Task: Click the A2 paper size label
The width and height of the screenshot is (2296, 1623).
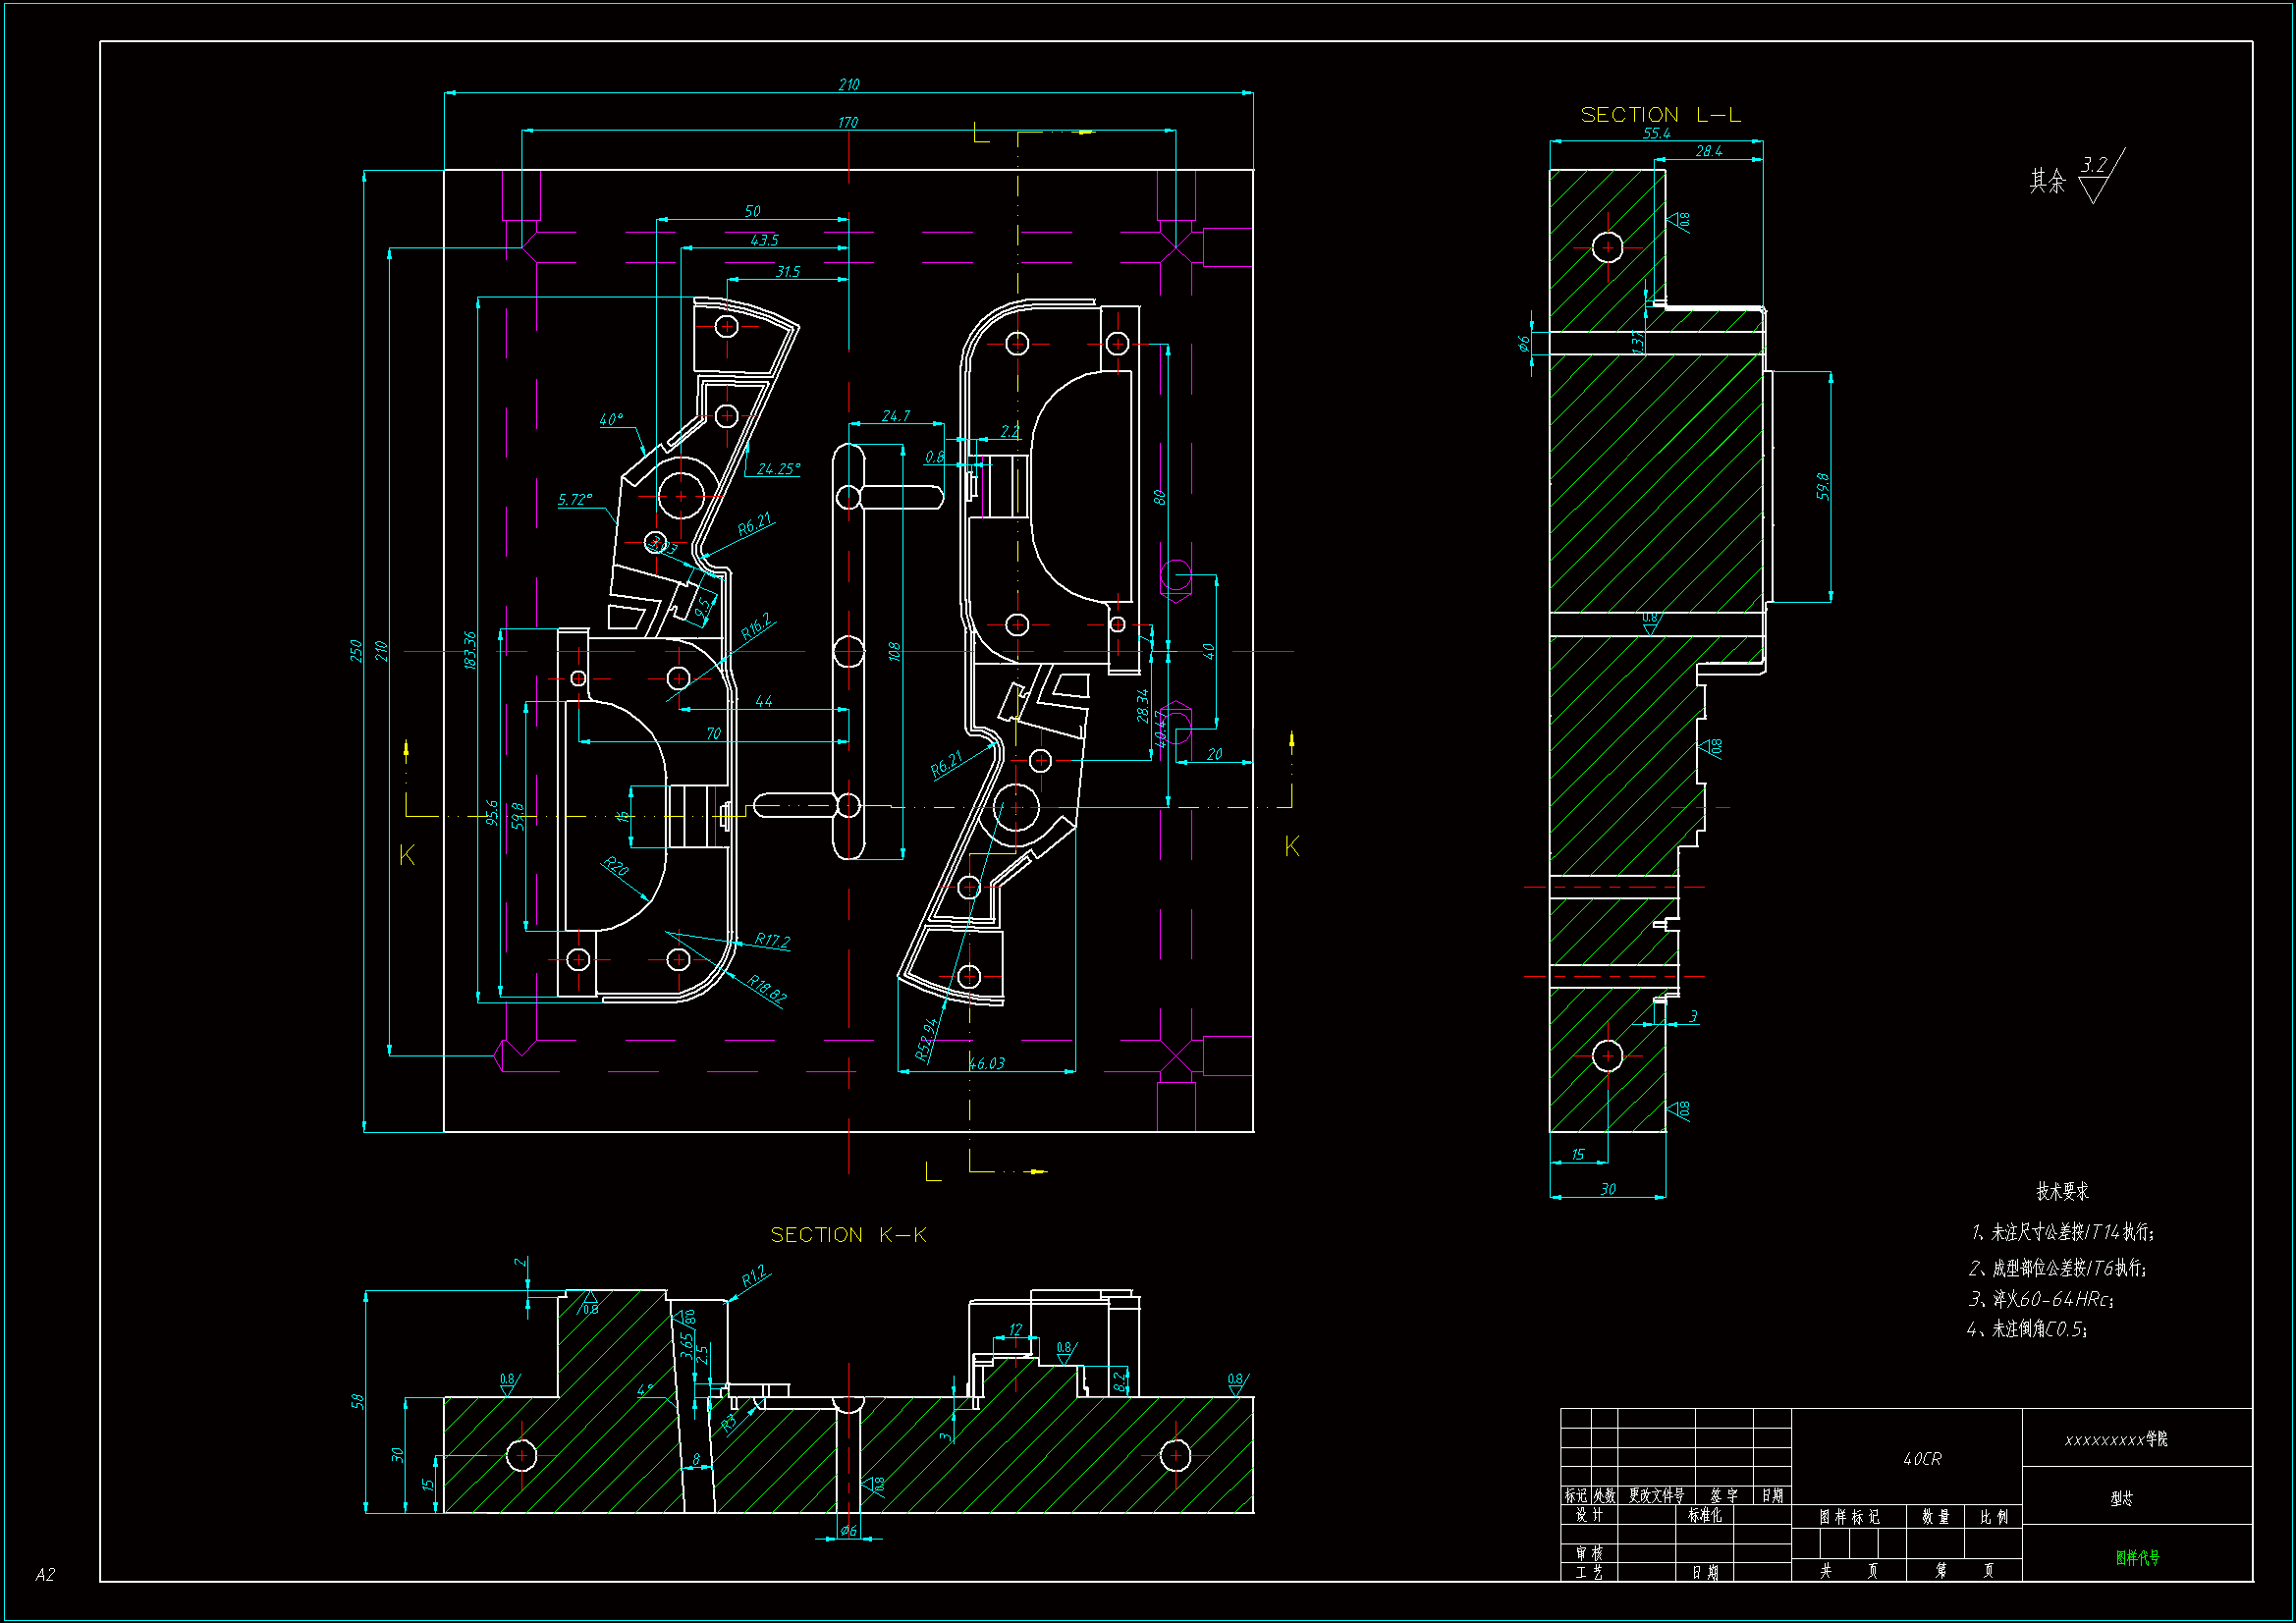Action: click(45, 1574)
